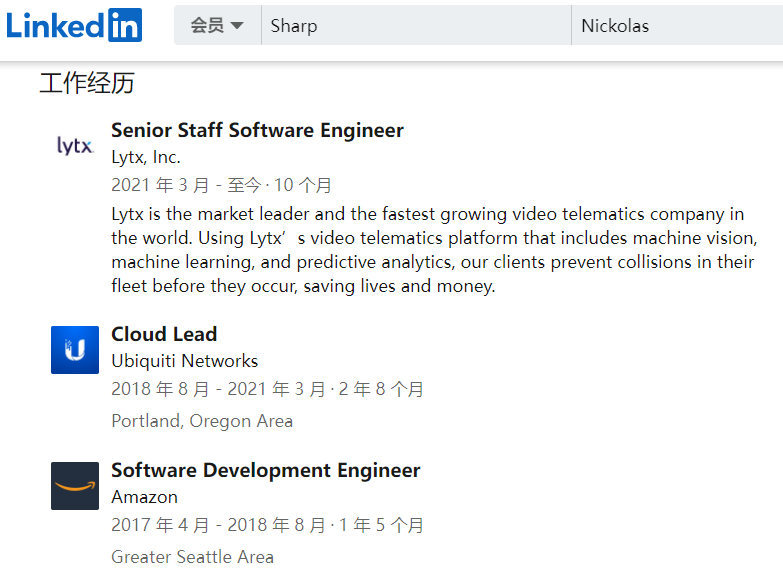
Task: Select the Amazon company logo
Action: [x=75, y=486]
